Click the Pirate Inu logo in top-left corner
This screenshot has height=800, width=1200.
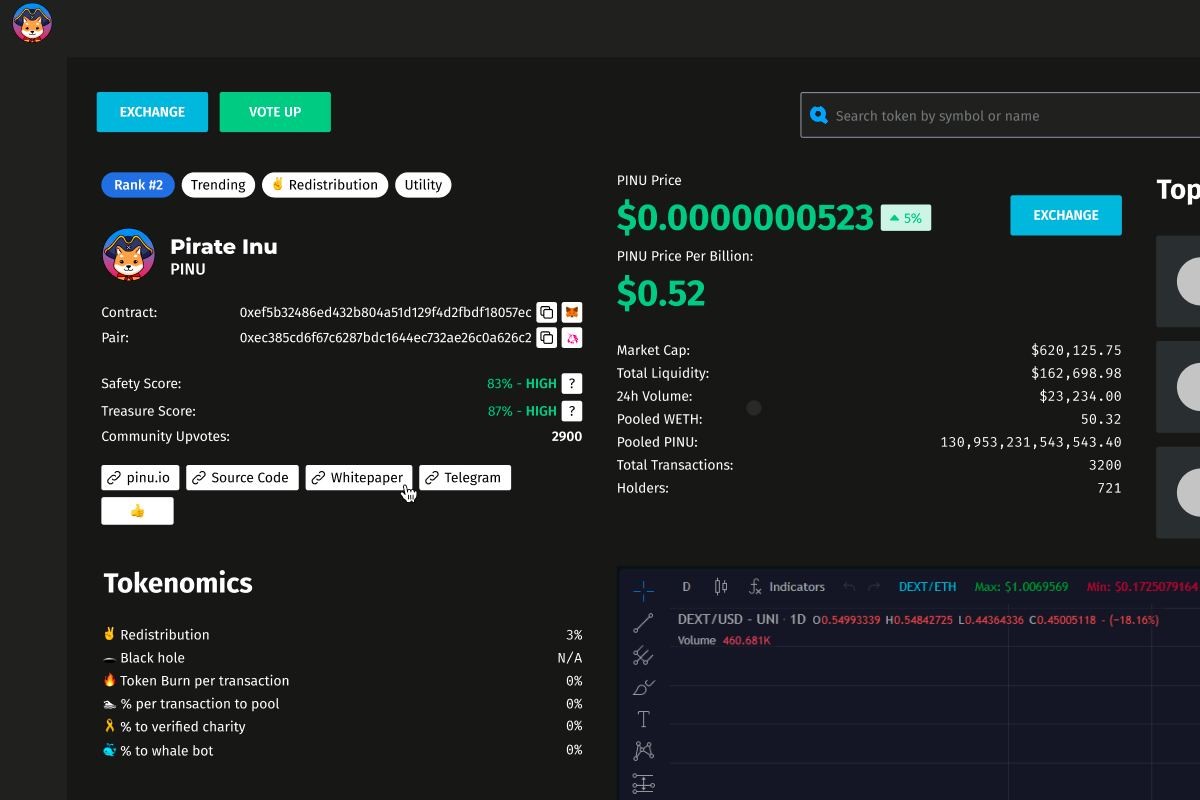(x=32, y=22)
